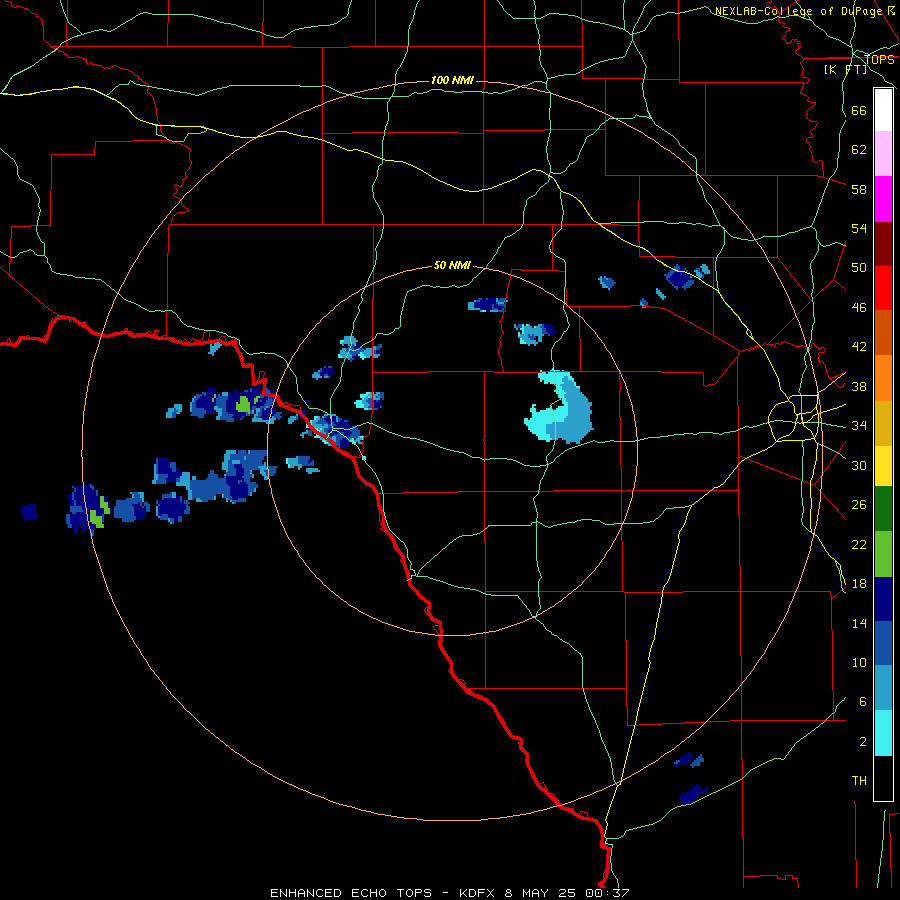This screenshot has height=900, width=900.
Task: Click legend value "22"
Action: [859, 544]
